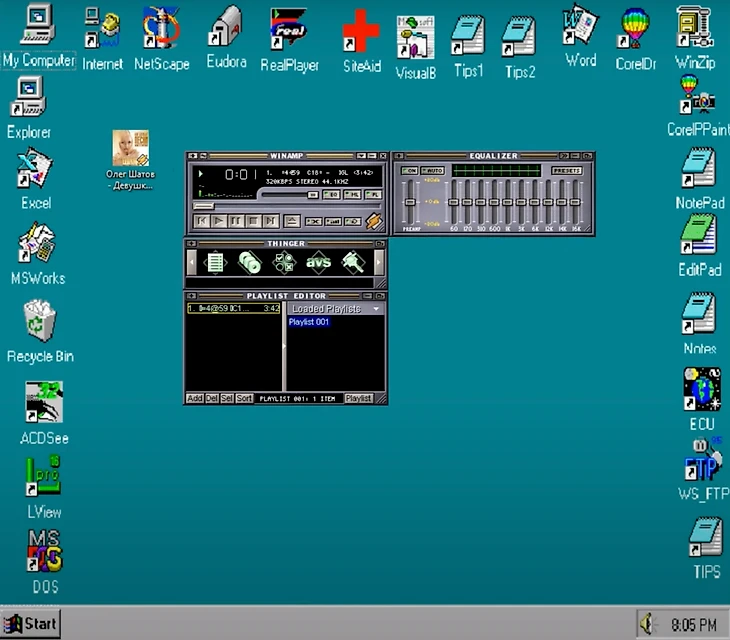Click the equalizer PREAMP slider
The width and height of the screenshot is (730, 640).
tap(409, 203)
